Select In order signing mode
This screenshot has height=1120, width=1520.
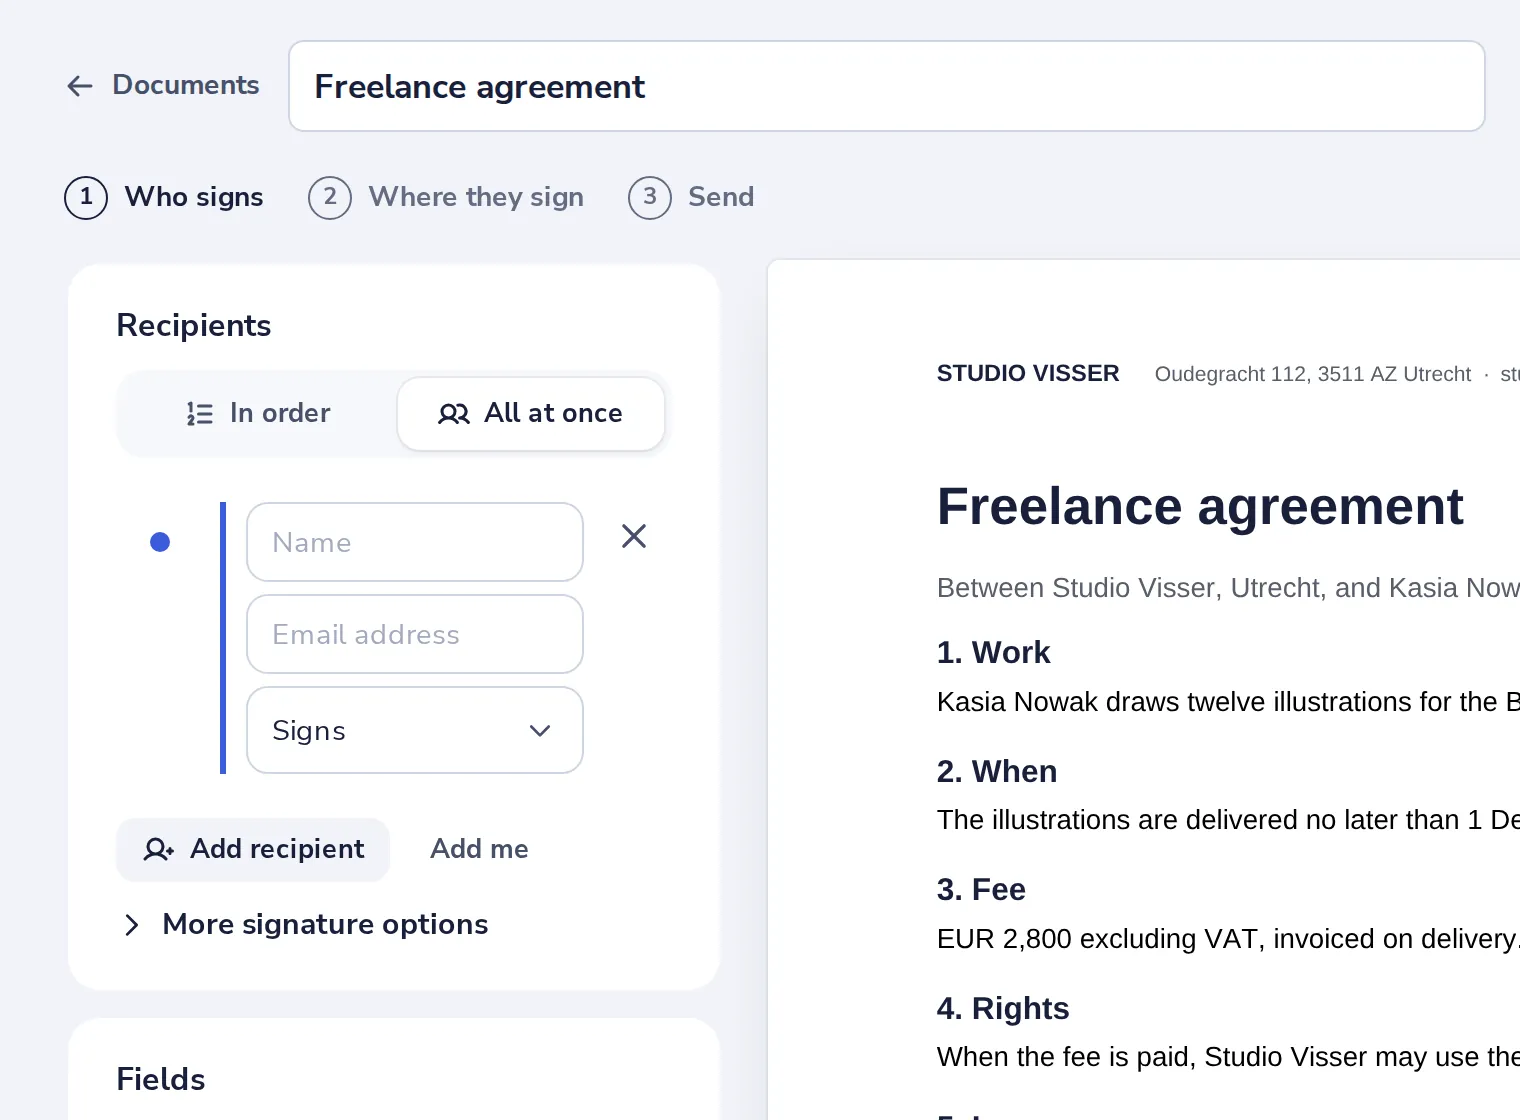click(258, 414)
